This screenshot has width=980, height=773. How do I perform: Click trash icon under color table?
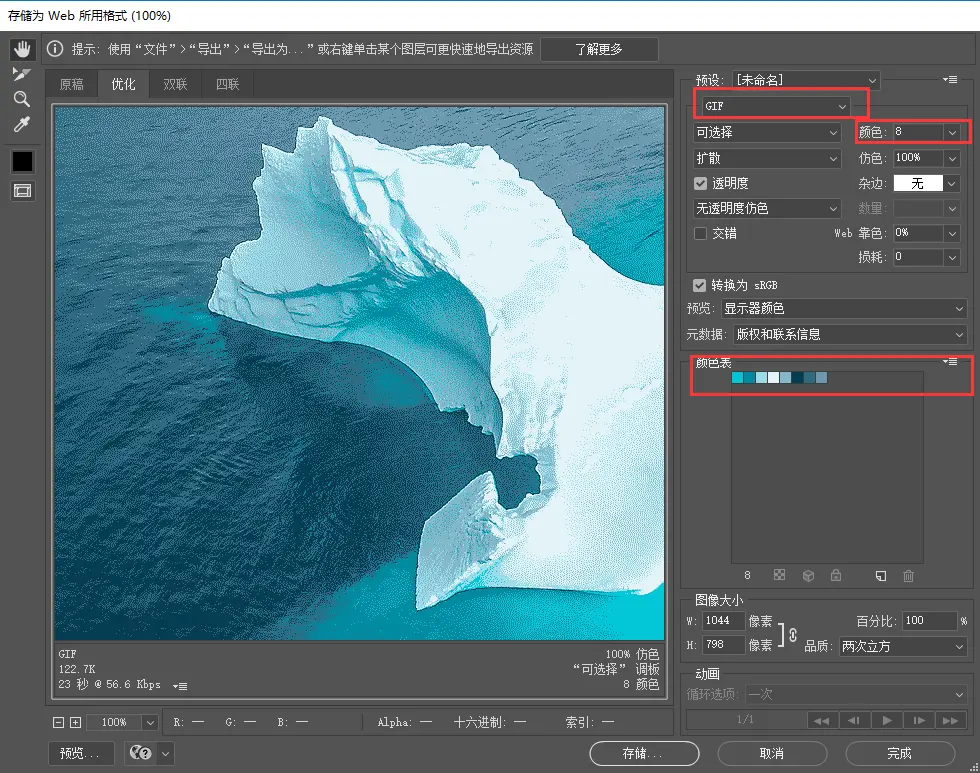coord(908,576)
